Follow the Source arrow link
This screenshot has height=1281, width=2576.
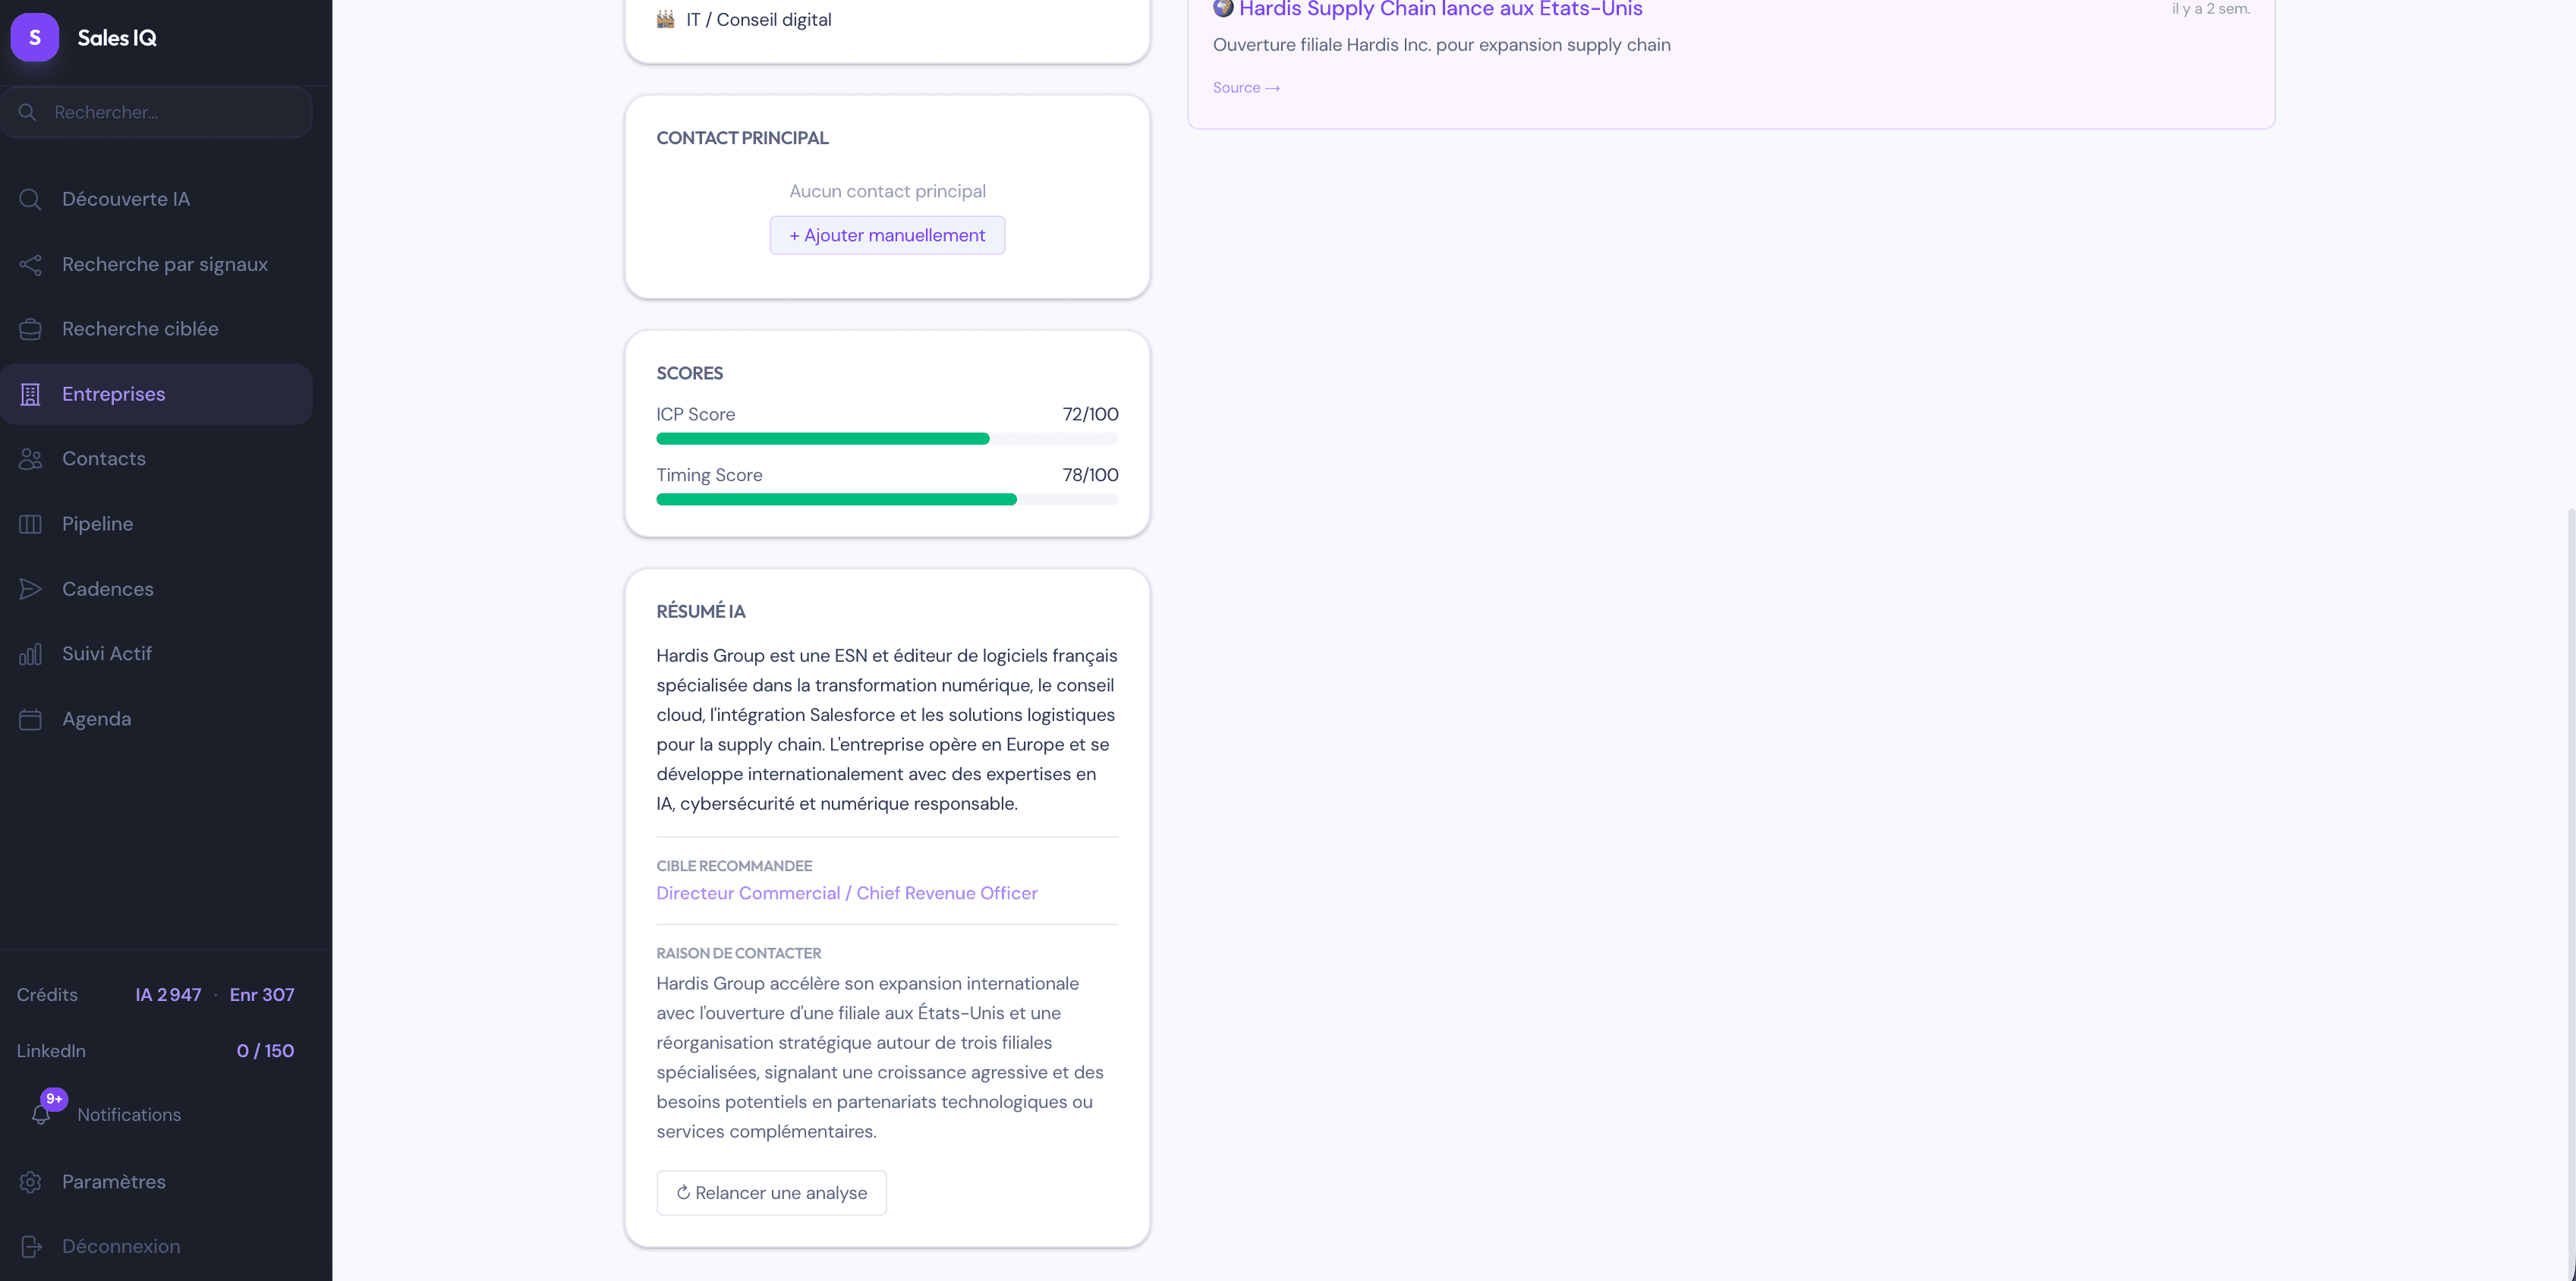pyautogui.click(x=1246, y=88)
